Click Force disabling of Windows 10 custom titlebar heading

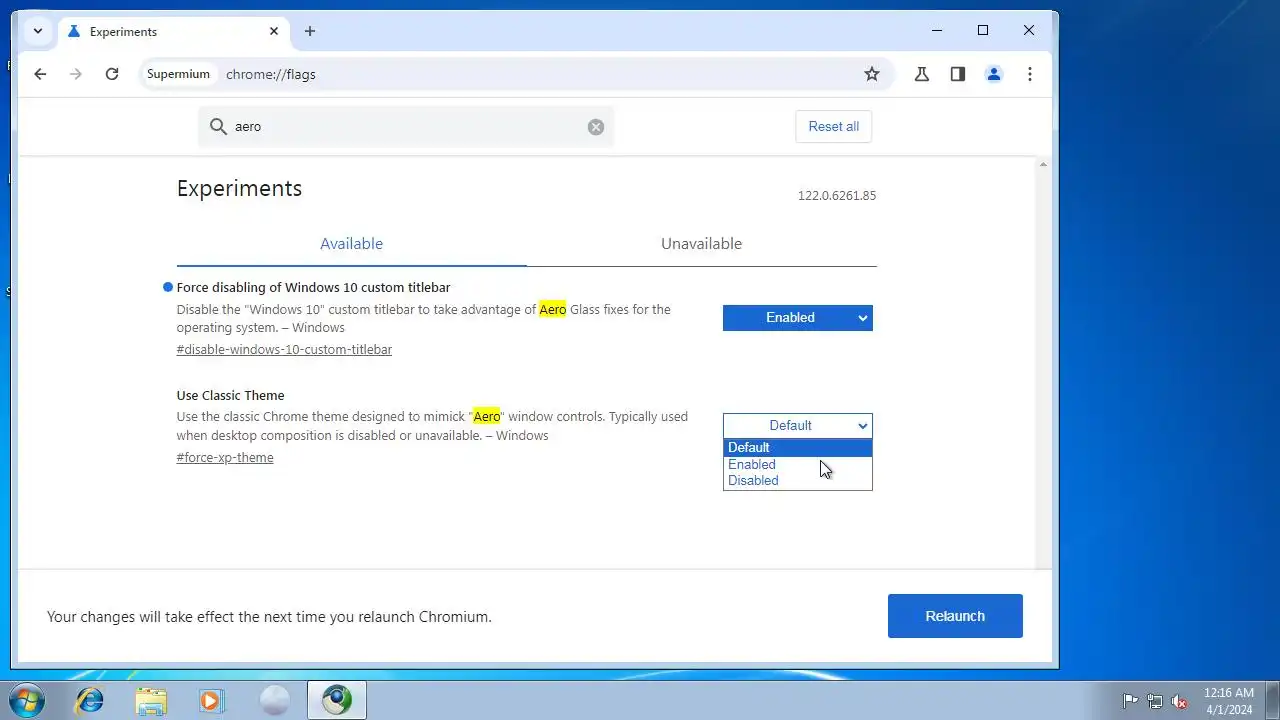pyautogui.click(x=314, y=288)
